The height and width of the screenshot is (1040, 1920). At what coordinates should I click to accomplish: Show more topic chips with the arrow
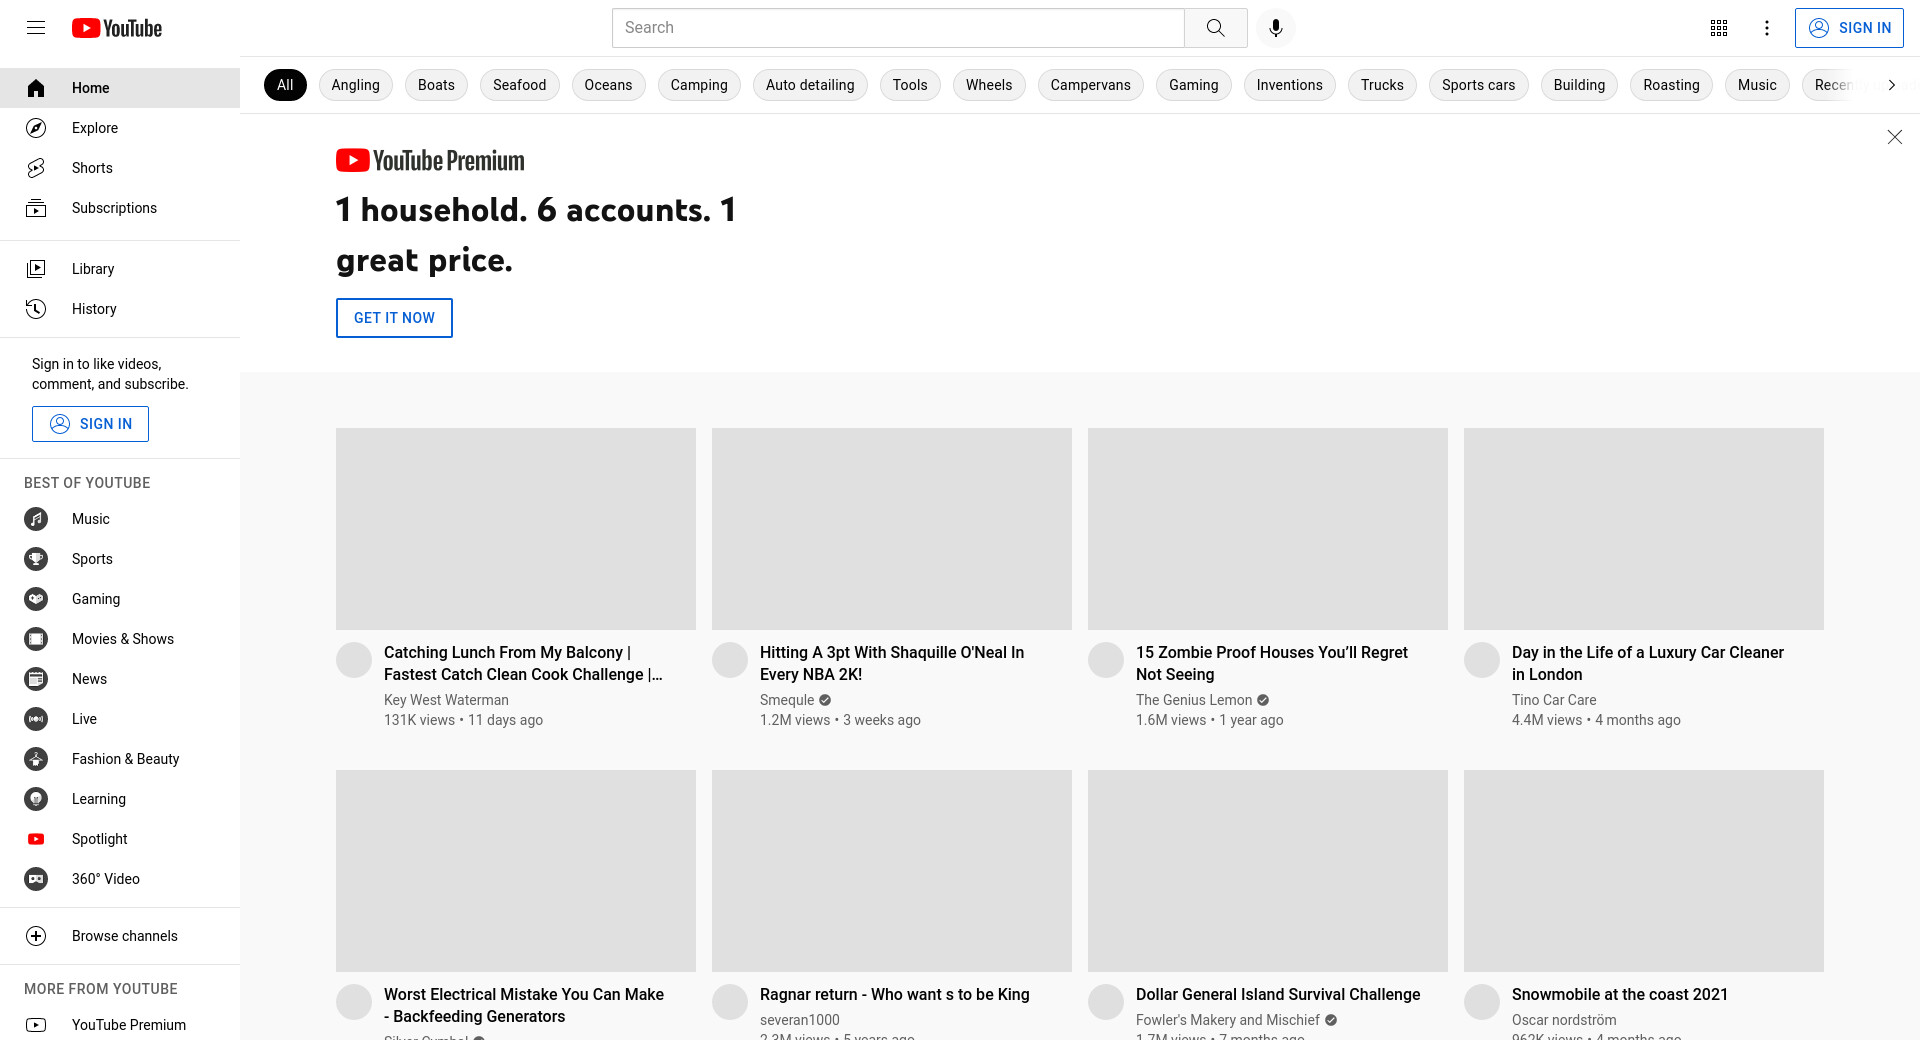[x=1891, y=85]
